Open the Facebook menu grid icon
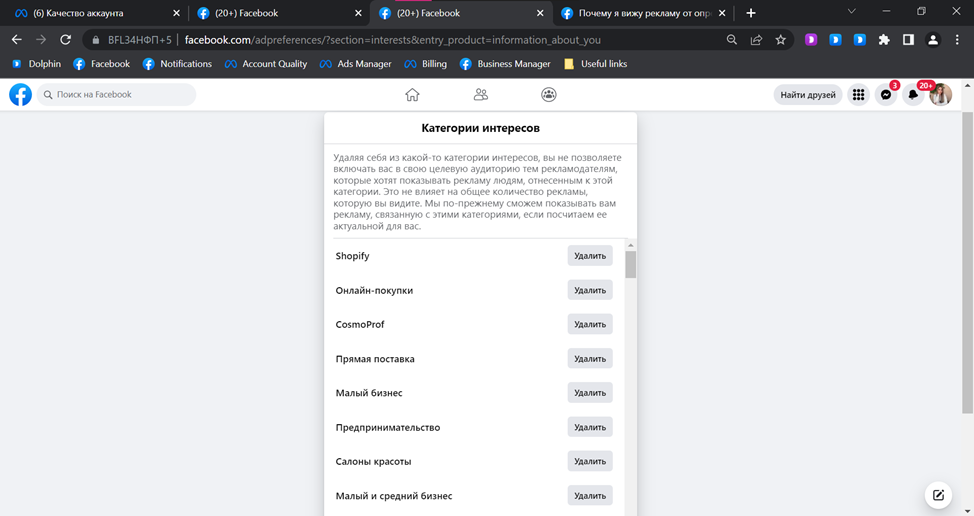 pyautogui.click(x=858, y=95)
